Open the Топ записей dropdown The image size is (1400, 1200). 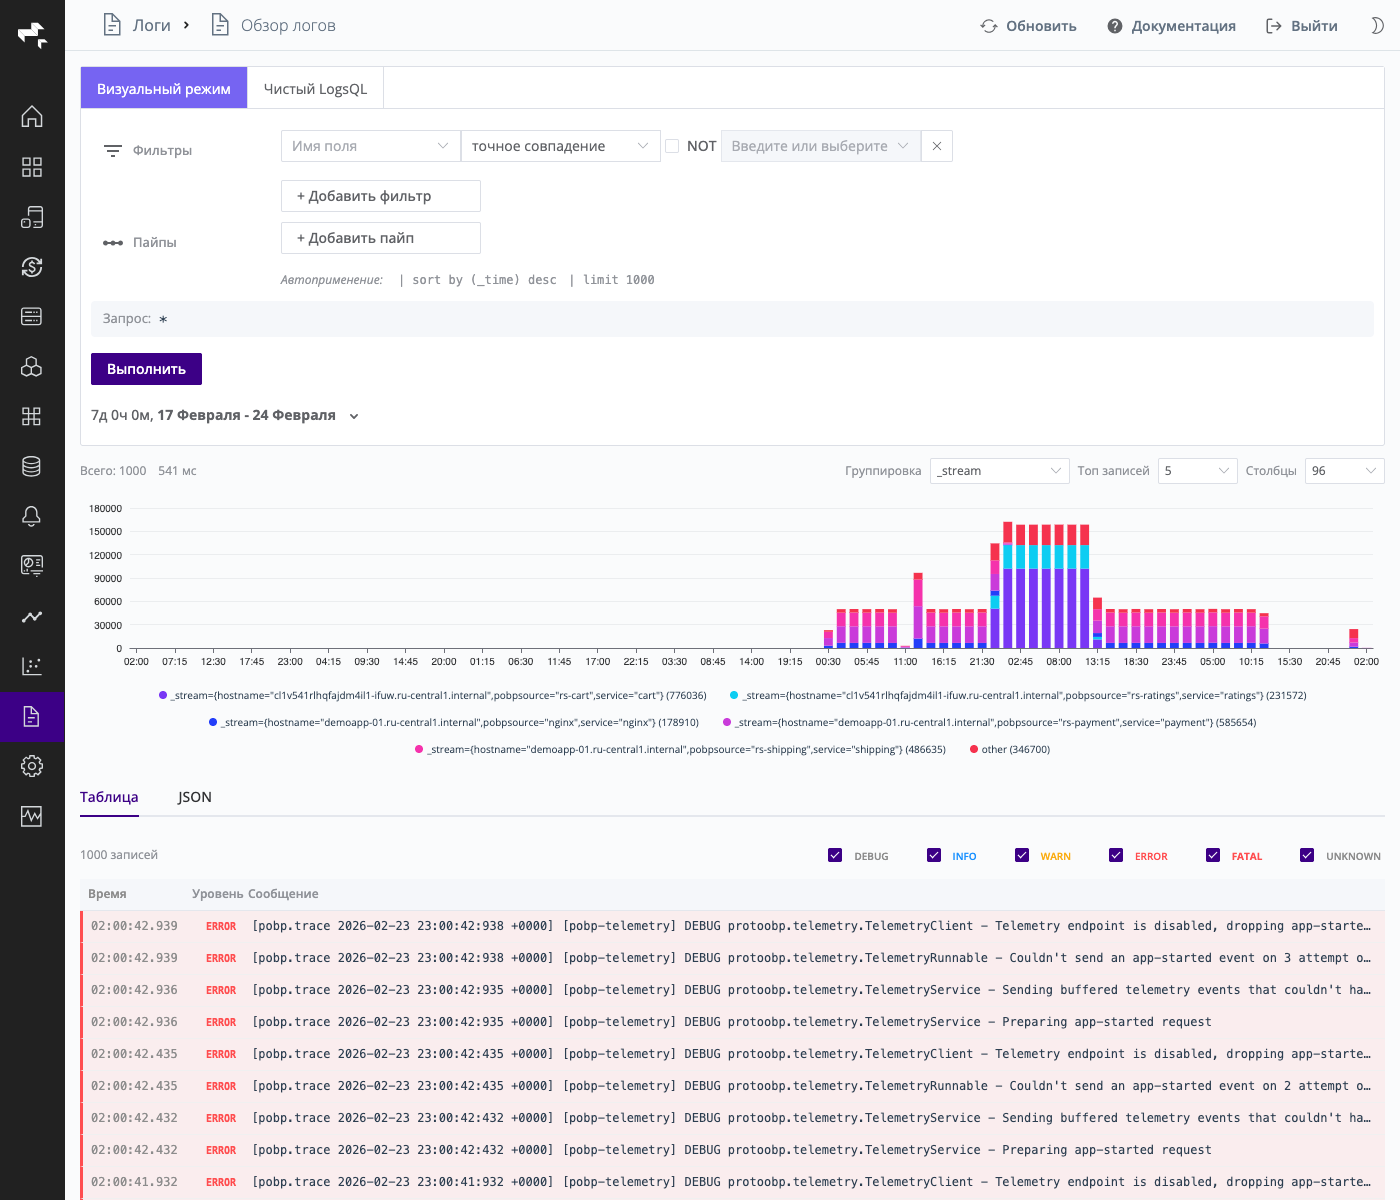[x=1197, y=470]
